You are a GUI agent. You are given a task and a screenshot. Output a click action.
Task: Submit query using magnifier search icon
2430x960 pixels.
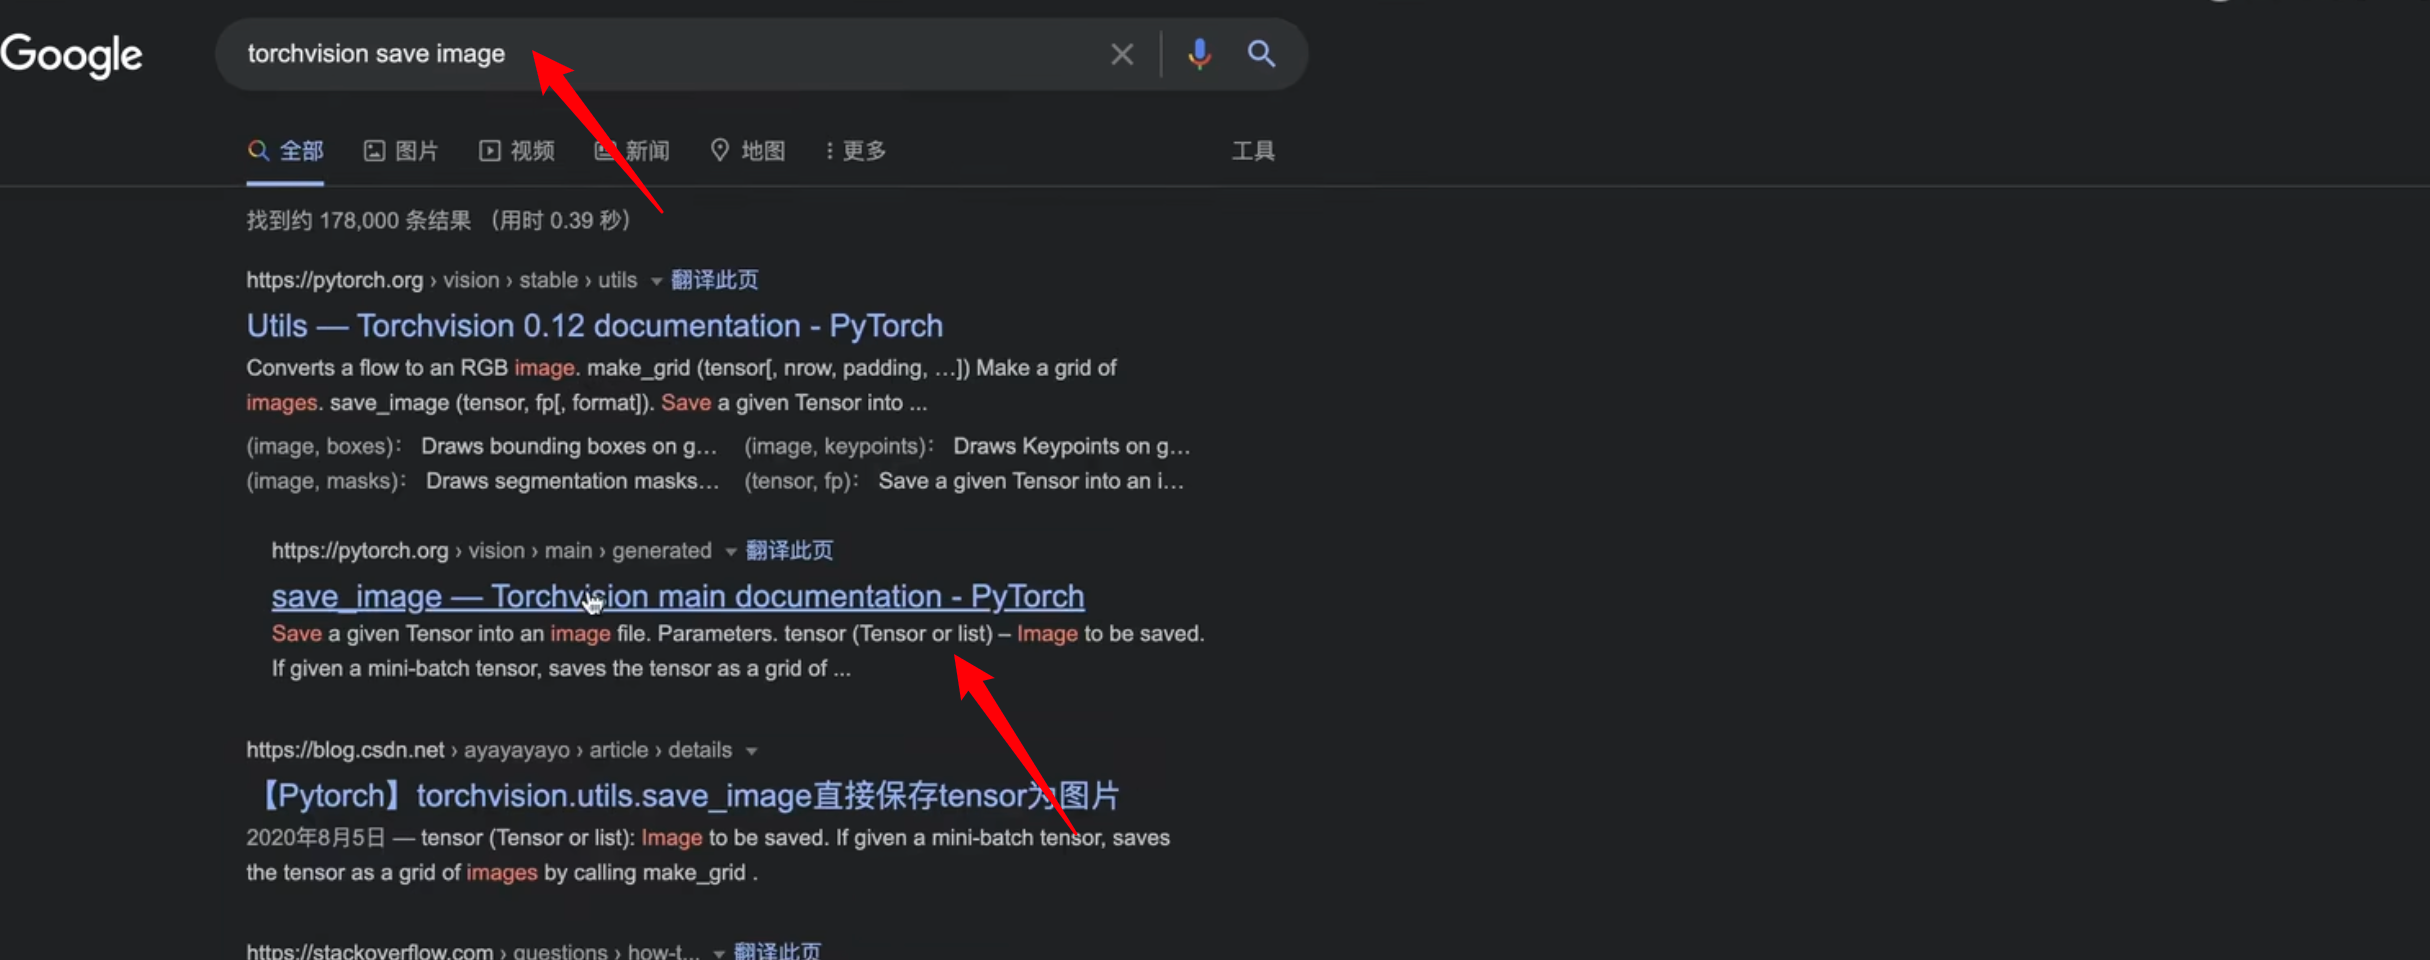[x=1261, y=54]
